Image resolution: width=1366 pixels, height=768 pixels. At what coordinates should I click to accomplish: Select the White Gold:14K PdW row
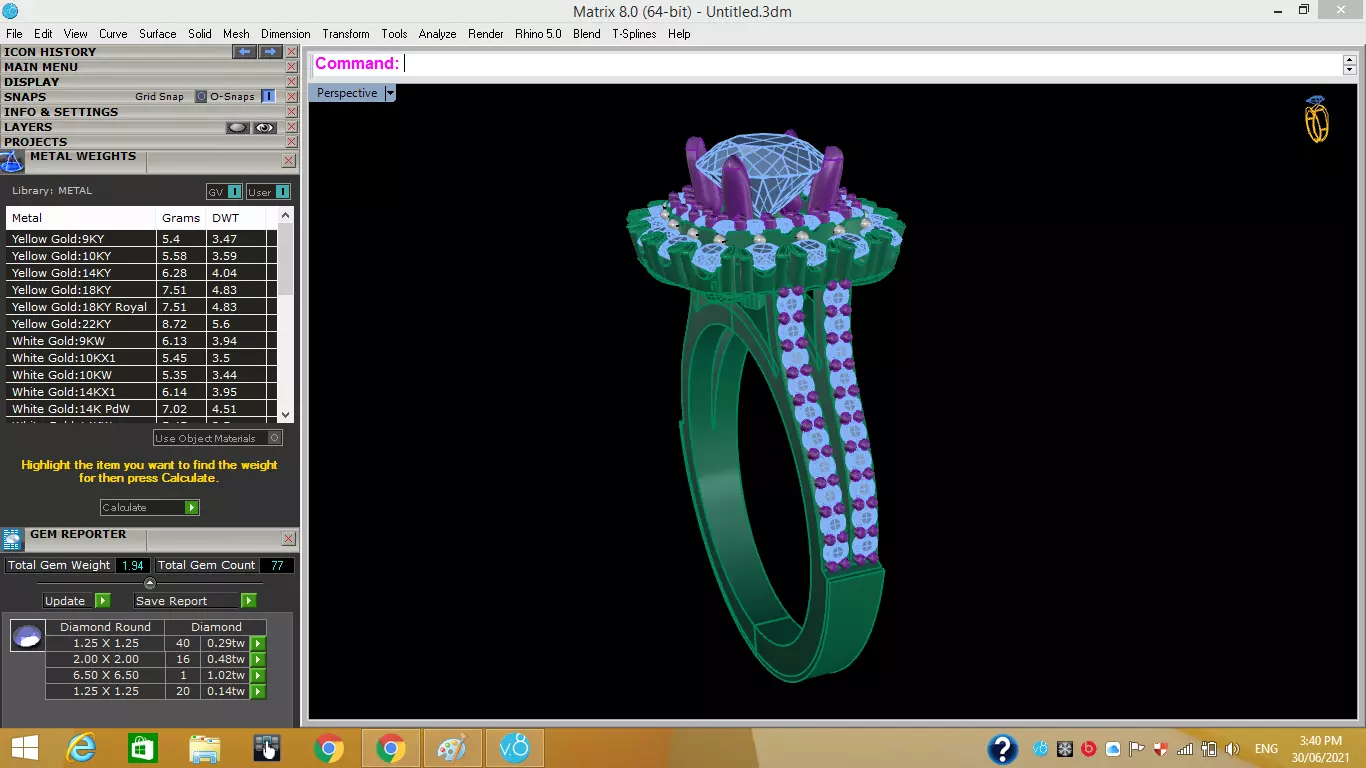(x=141, y=409)
